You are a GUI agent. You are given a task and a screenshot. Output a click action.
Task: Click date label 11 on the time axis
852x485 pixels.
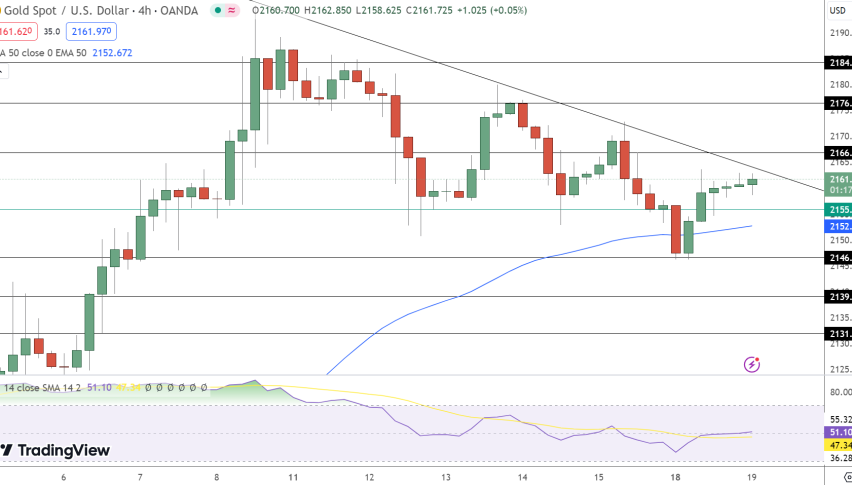coord(293,477)
